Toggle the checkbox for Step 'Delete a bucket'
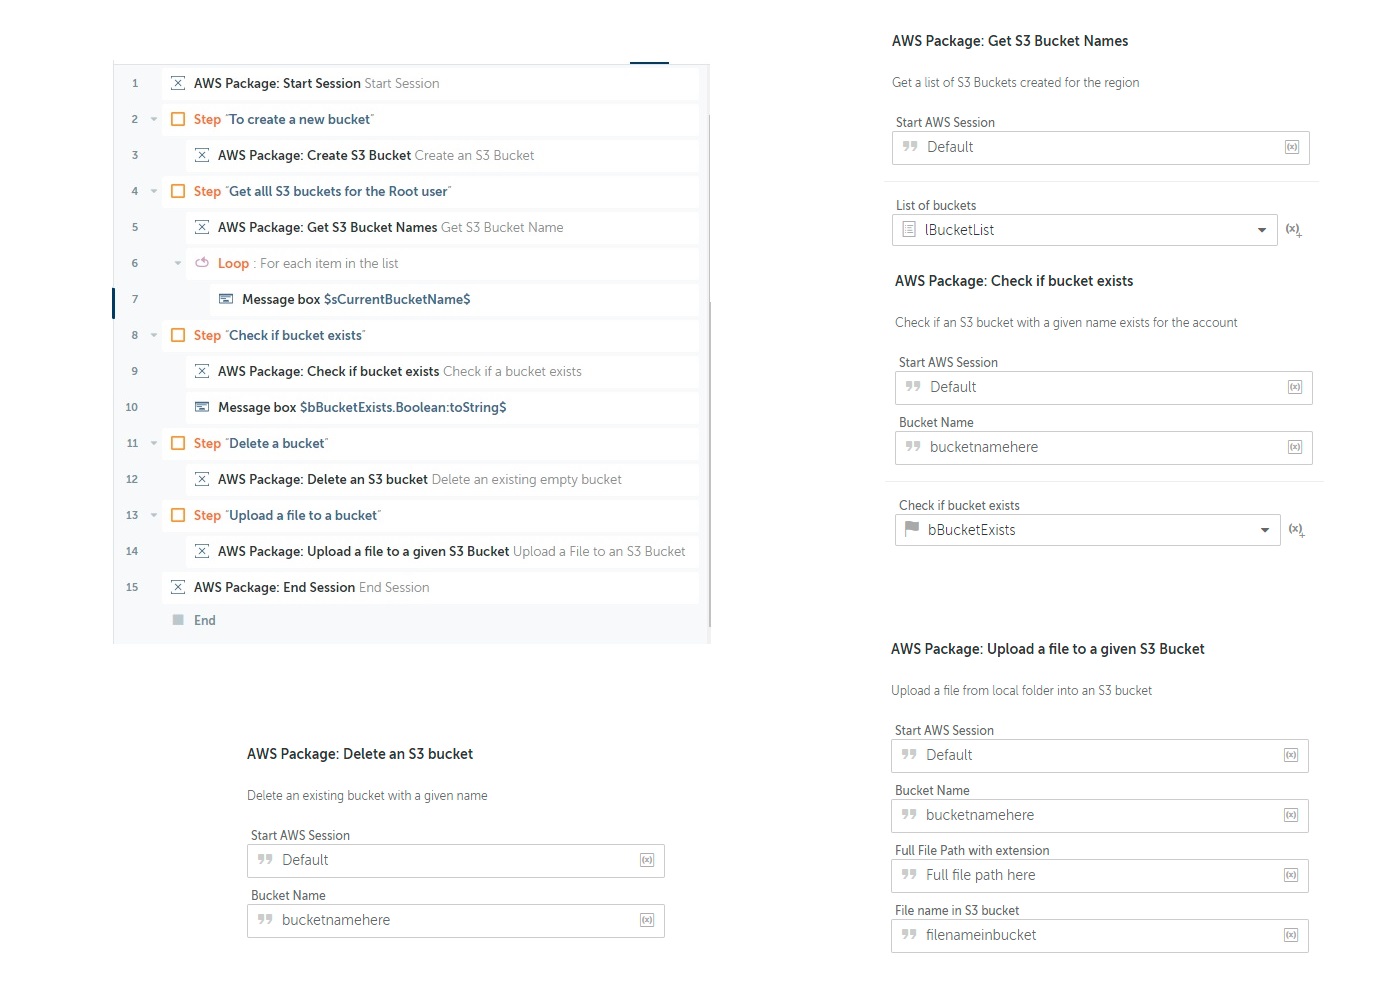The image size is (1396, 994). tap(178, 443)
